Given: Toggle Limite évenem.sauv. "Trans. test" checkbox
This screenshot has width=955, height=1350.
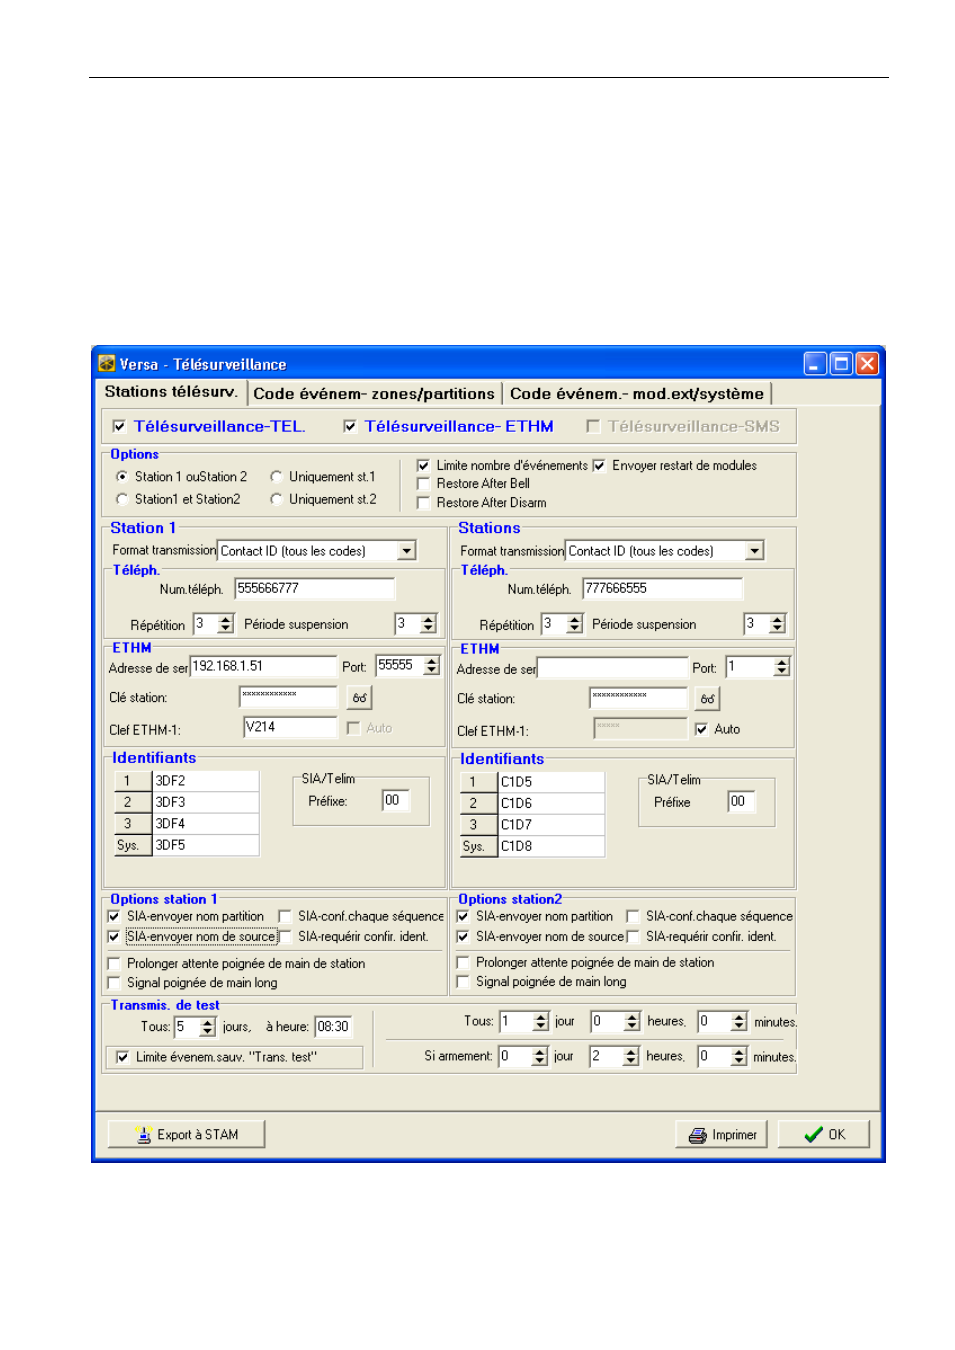Looking at the screenshot, I should (122, 1057).
